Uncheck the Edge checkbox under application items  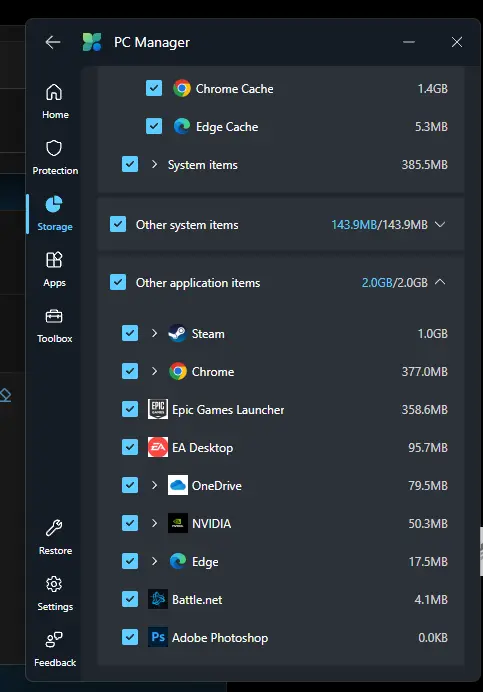click(130, 561)
